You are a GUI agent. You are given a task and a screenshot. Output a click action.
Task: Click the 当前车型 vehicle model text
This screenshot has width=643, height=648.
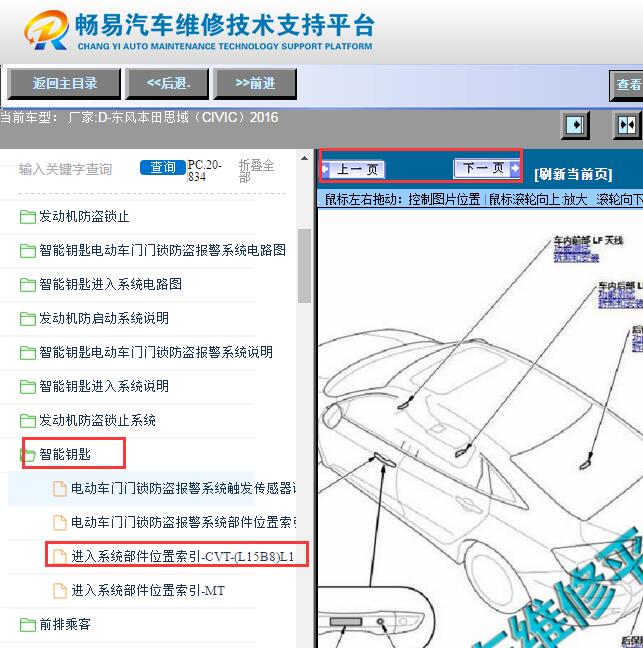pyautogui.click(x=139, y=117)
